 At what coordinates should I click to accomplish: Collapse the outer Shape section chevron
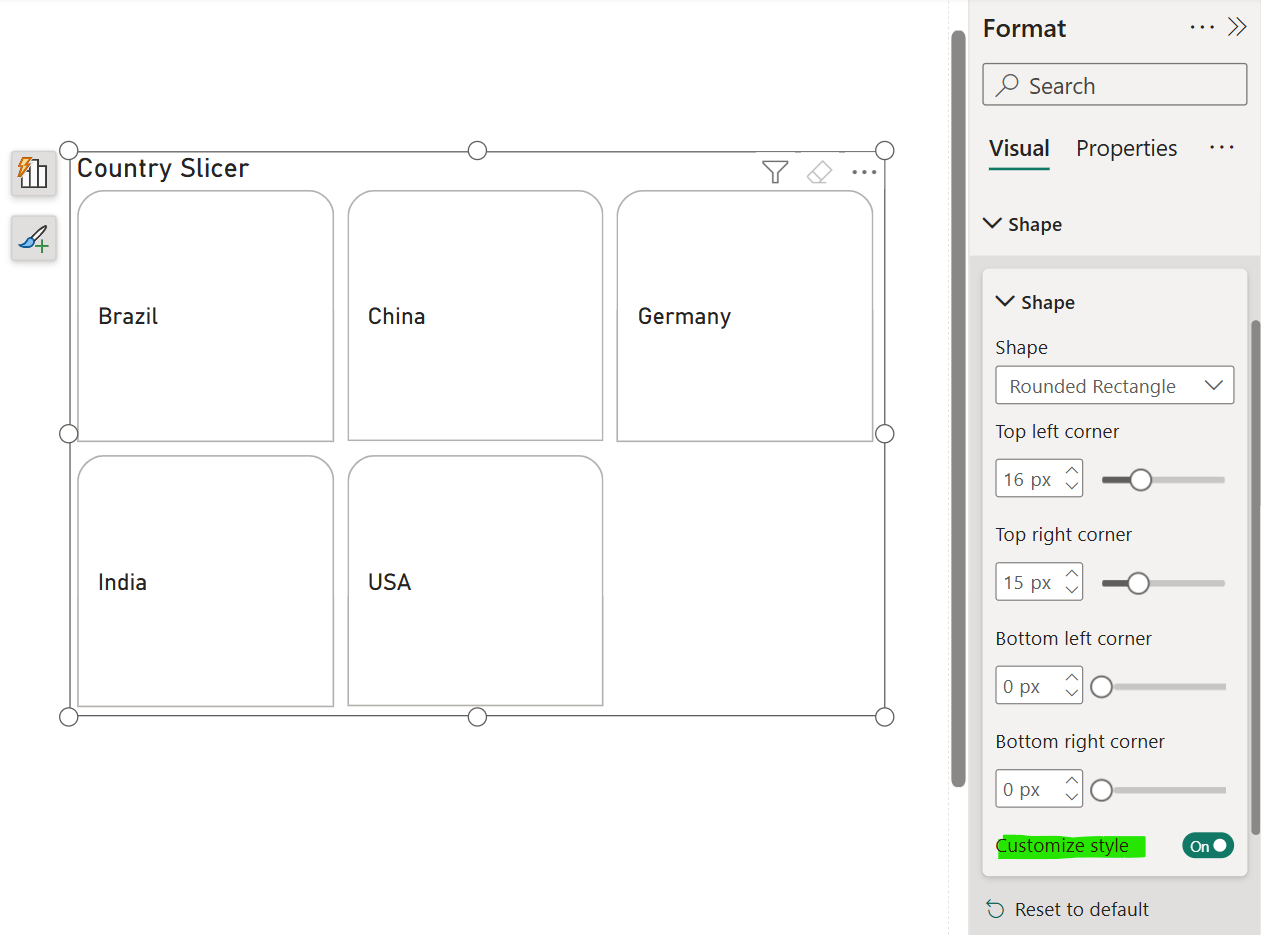993,224
